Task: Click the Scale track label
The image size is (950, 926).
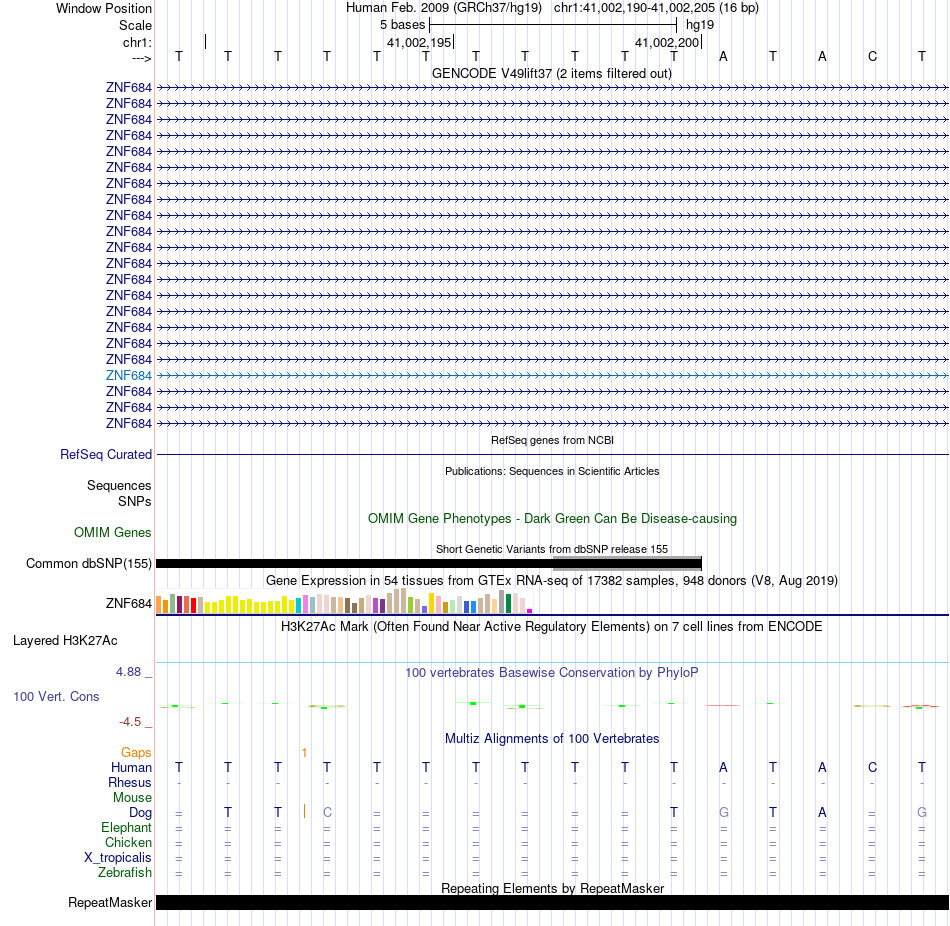Action: pyautogui.click(x=135, y=25)
